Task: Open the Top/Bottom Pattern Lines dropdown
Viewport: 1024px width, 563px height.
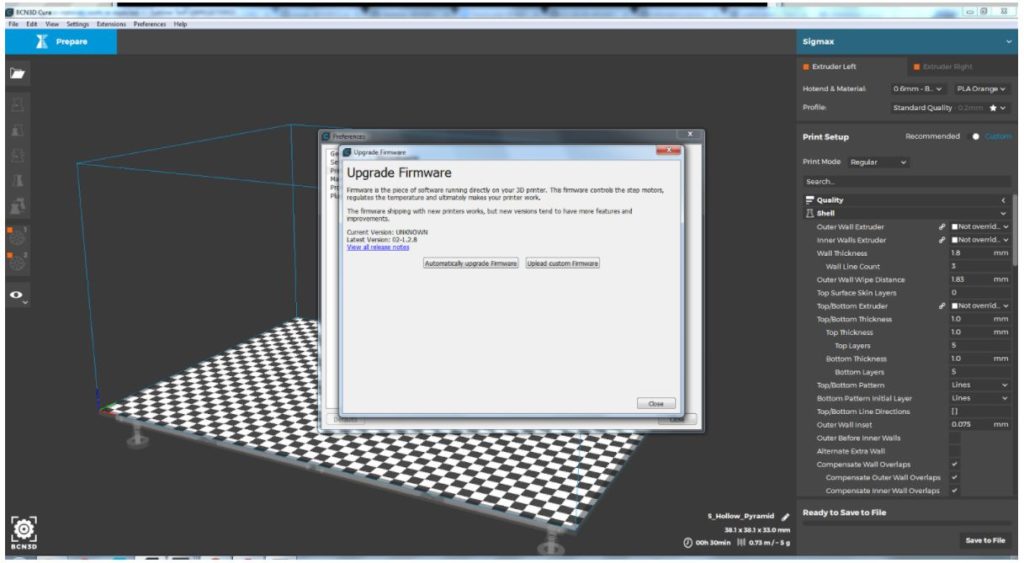Action: click(980, 385)
